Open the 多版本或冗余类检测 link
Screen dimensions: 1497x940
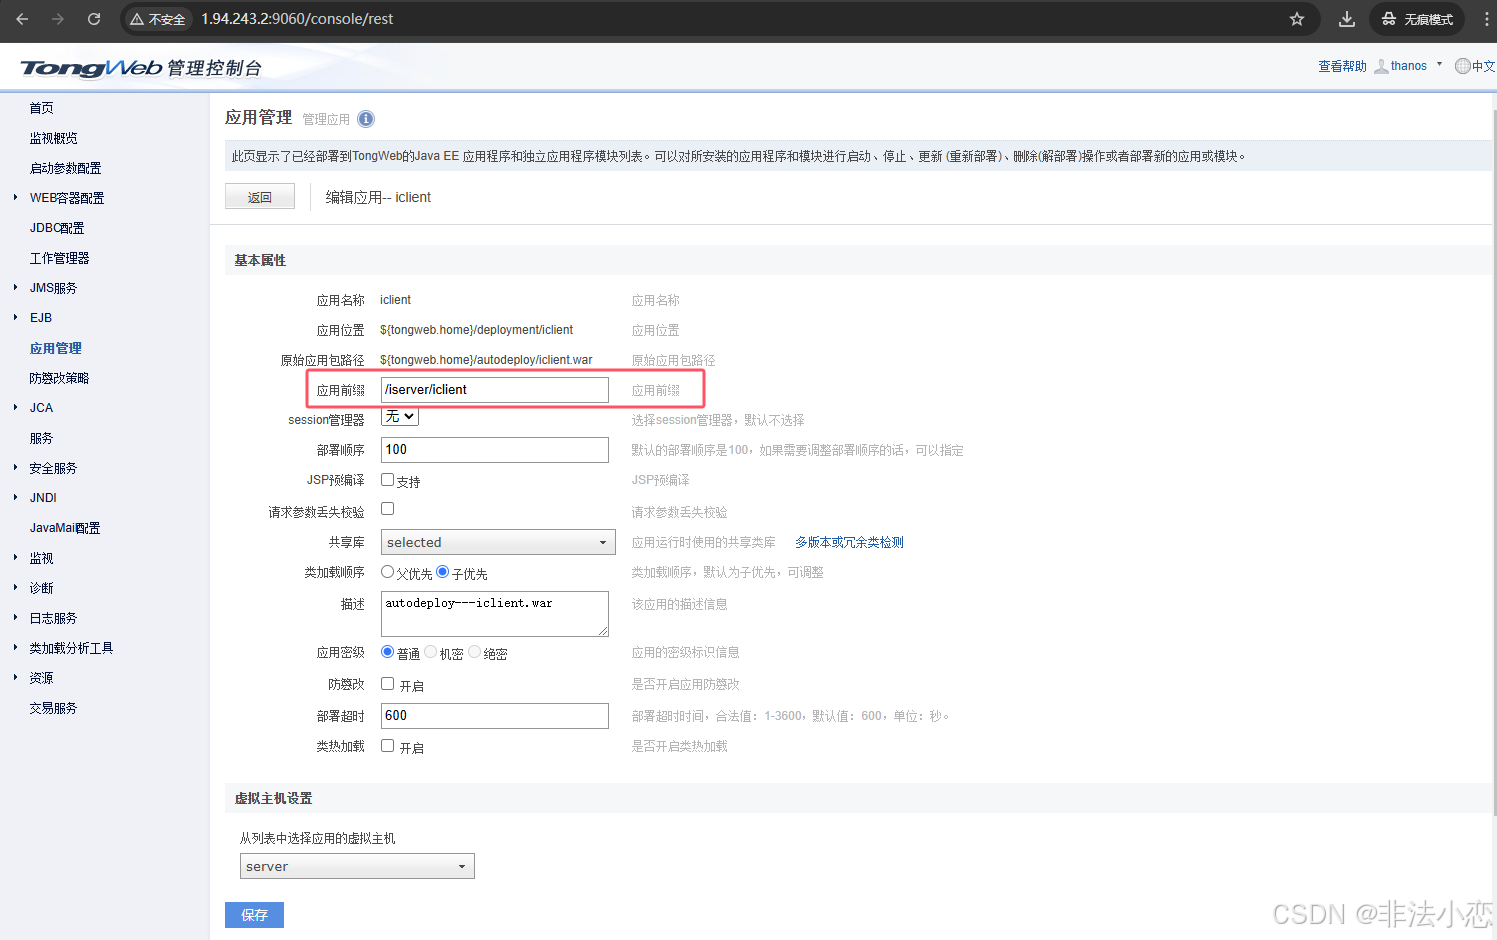850,542
